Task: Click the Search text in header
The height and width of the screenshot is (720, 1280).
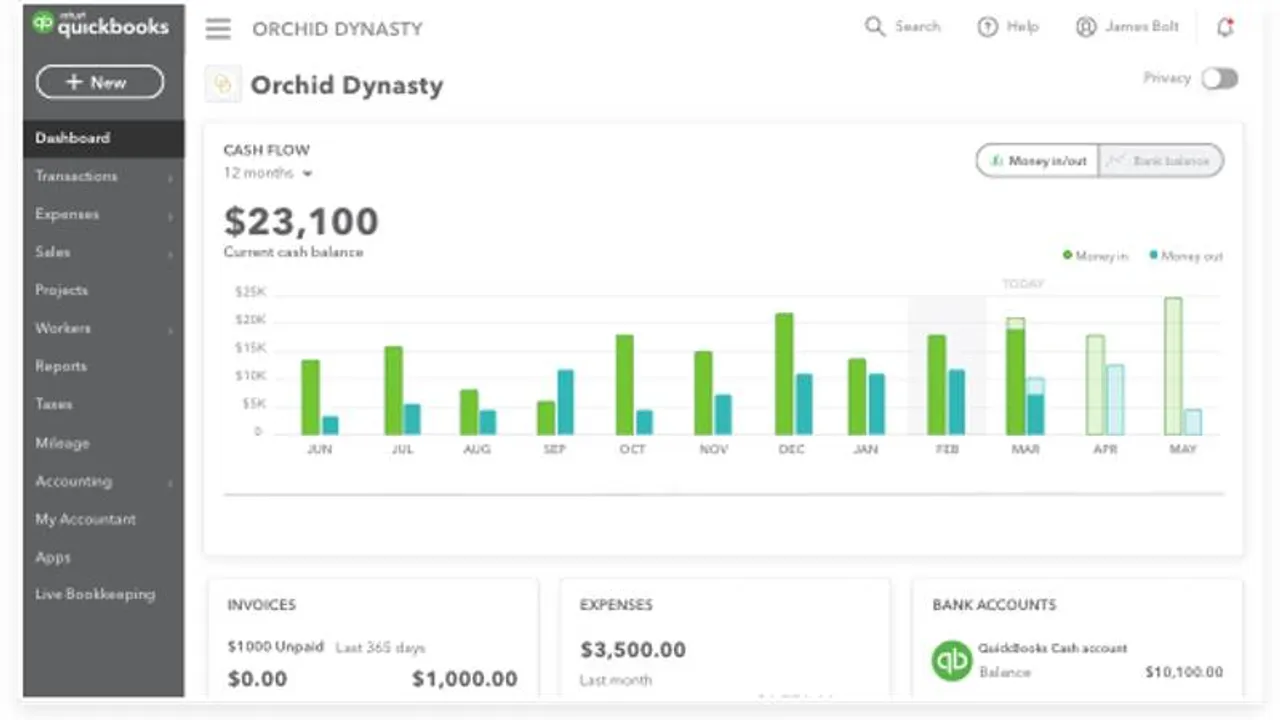Action: coord(917,27)
